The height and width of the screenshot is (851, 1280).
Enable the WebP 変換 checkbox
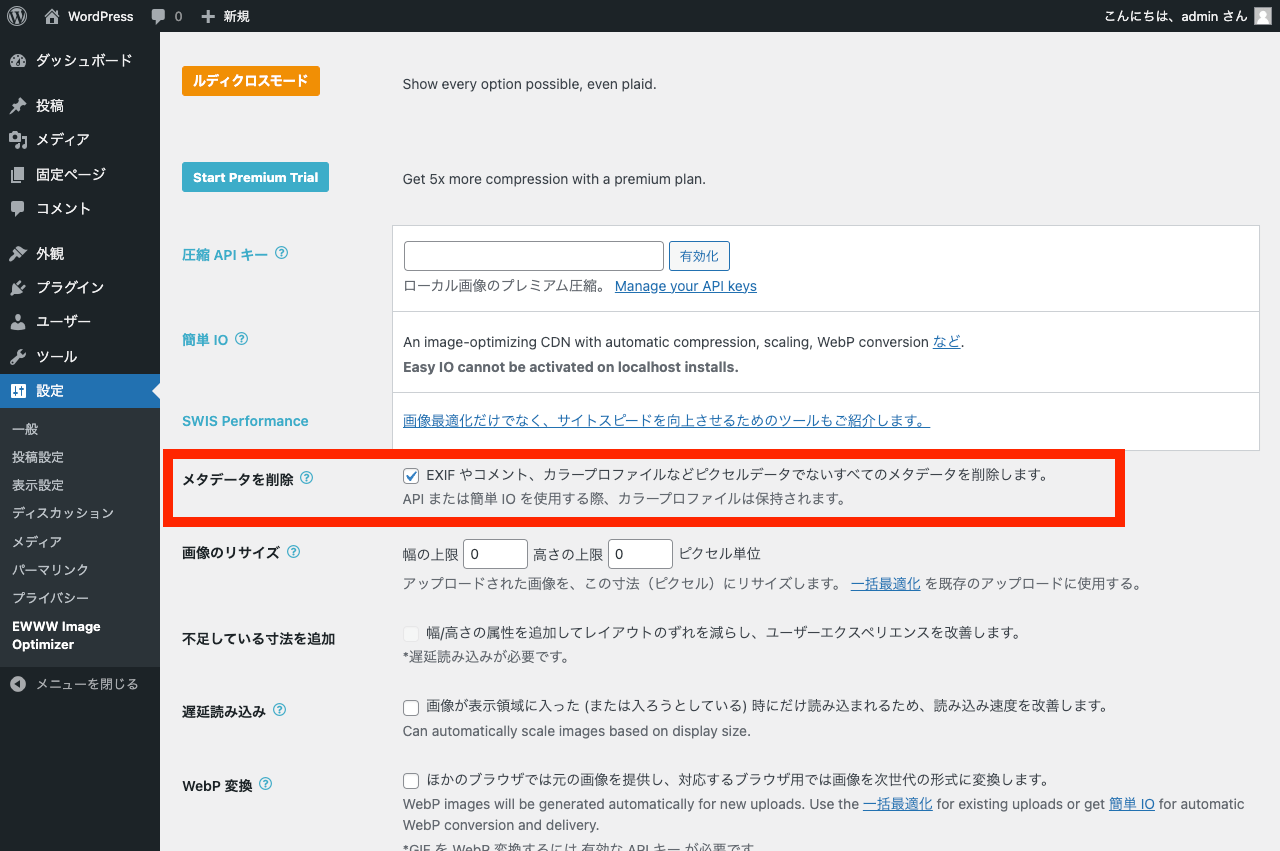click(411, 781)
